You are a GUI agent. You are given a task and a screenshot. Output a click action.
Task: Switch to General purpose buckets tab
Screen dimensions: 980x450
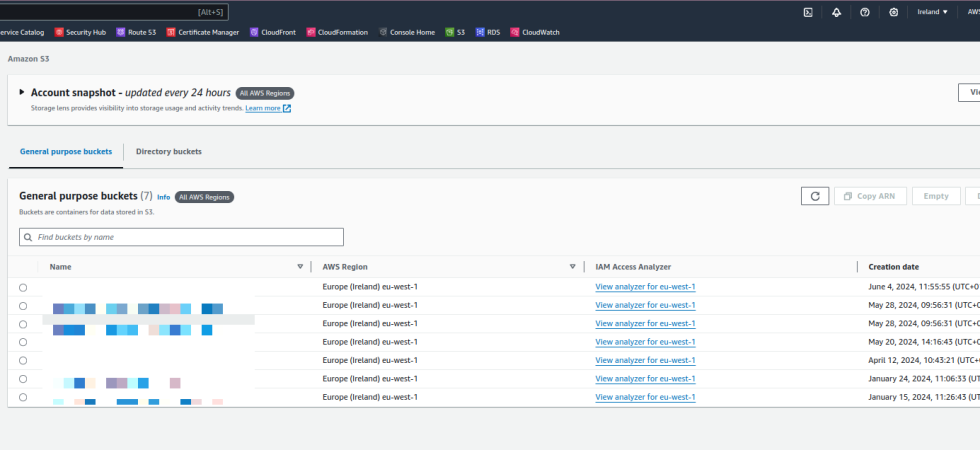point(66,152)
